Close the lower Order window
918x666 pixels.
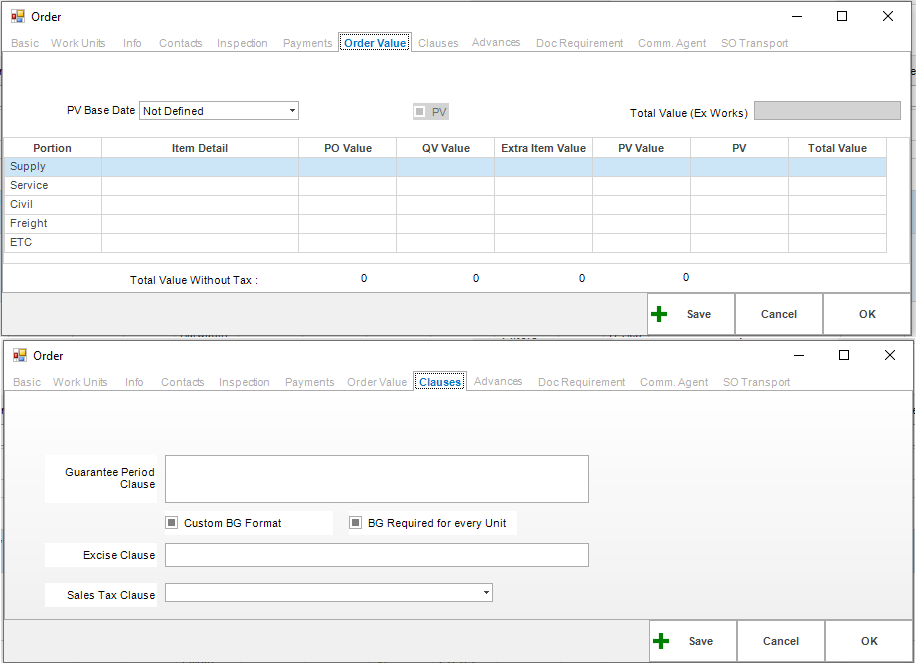[x=890, y=355]
